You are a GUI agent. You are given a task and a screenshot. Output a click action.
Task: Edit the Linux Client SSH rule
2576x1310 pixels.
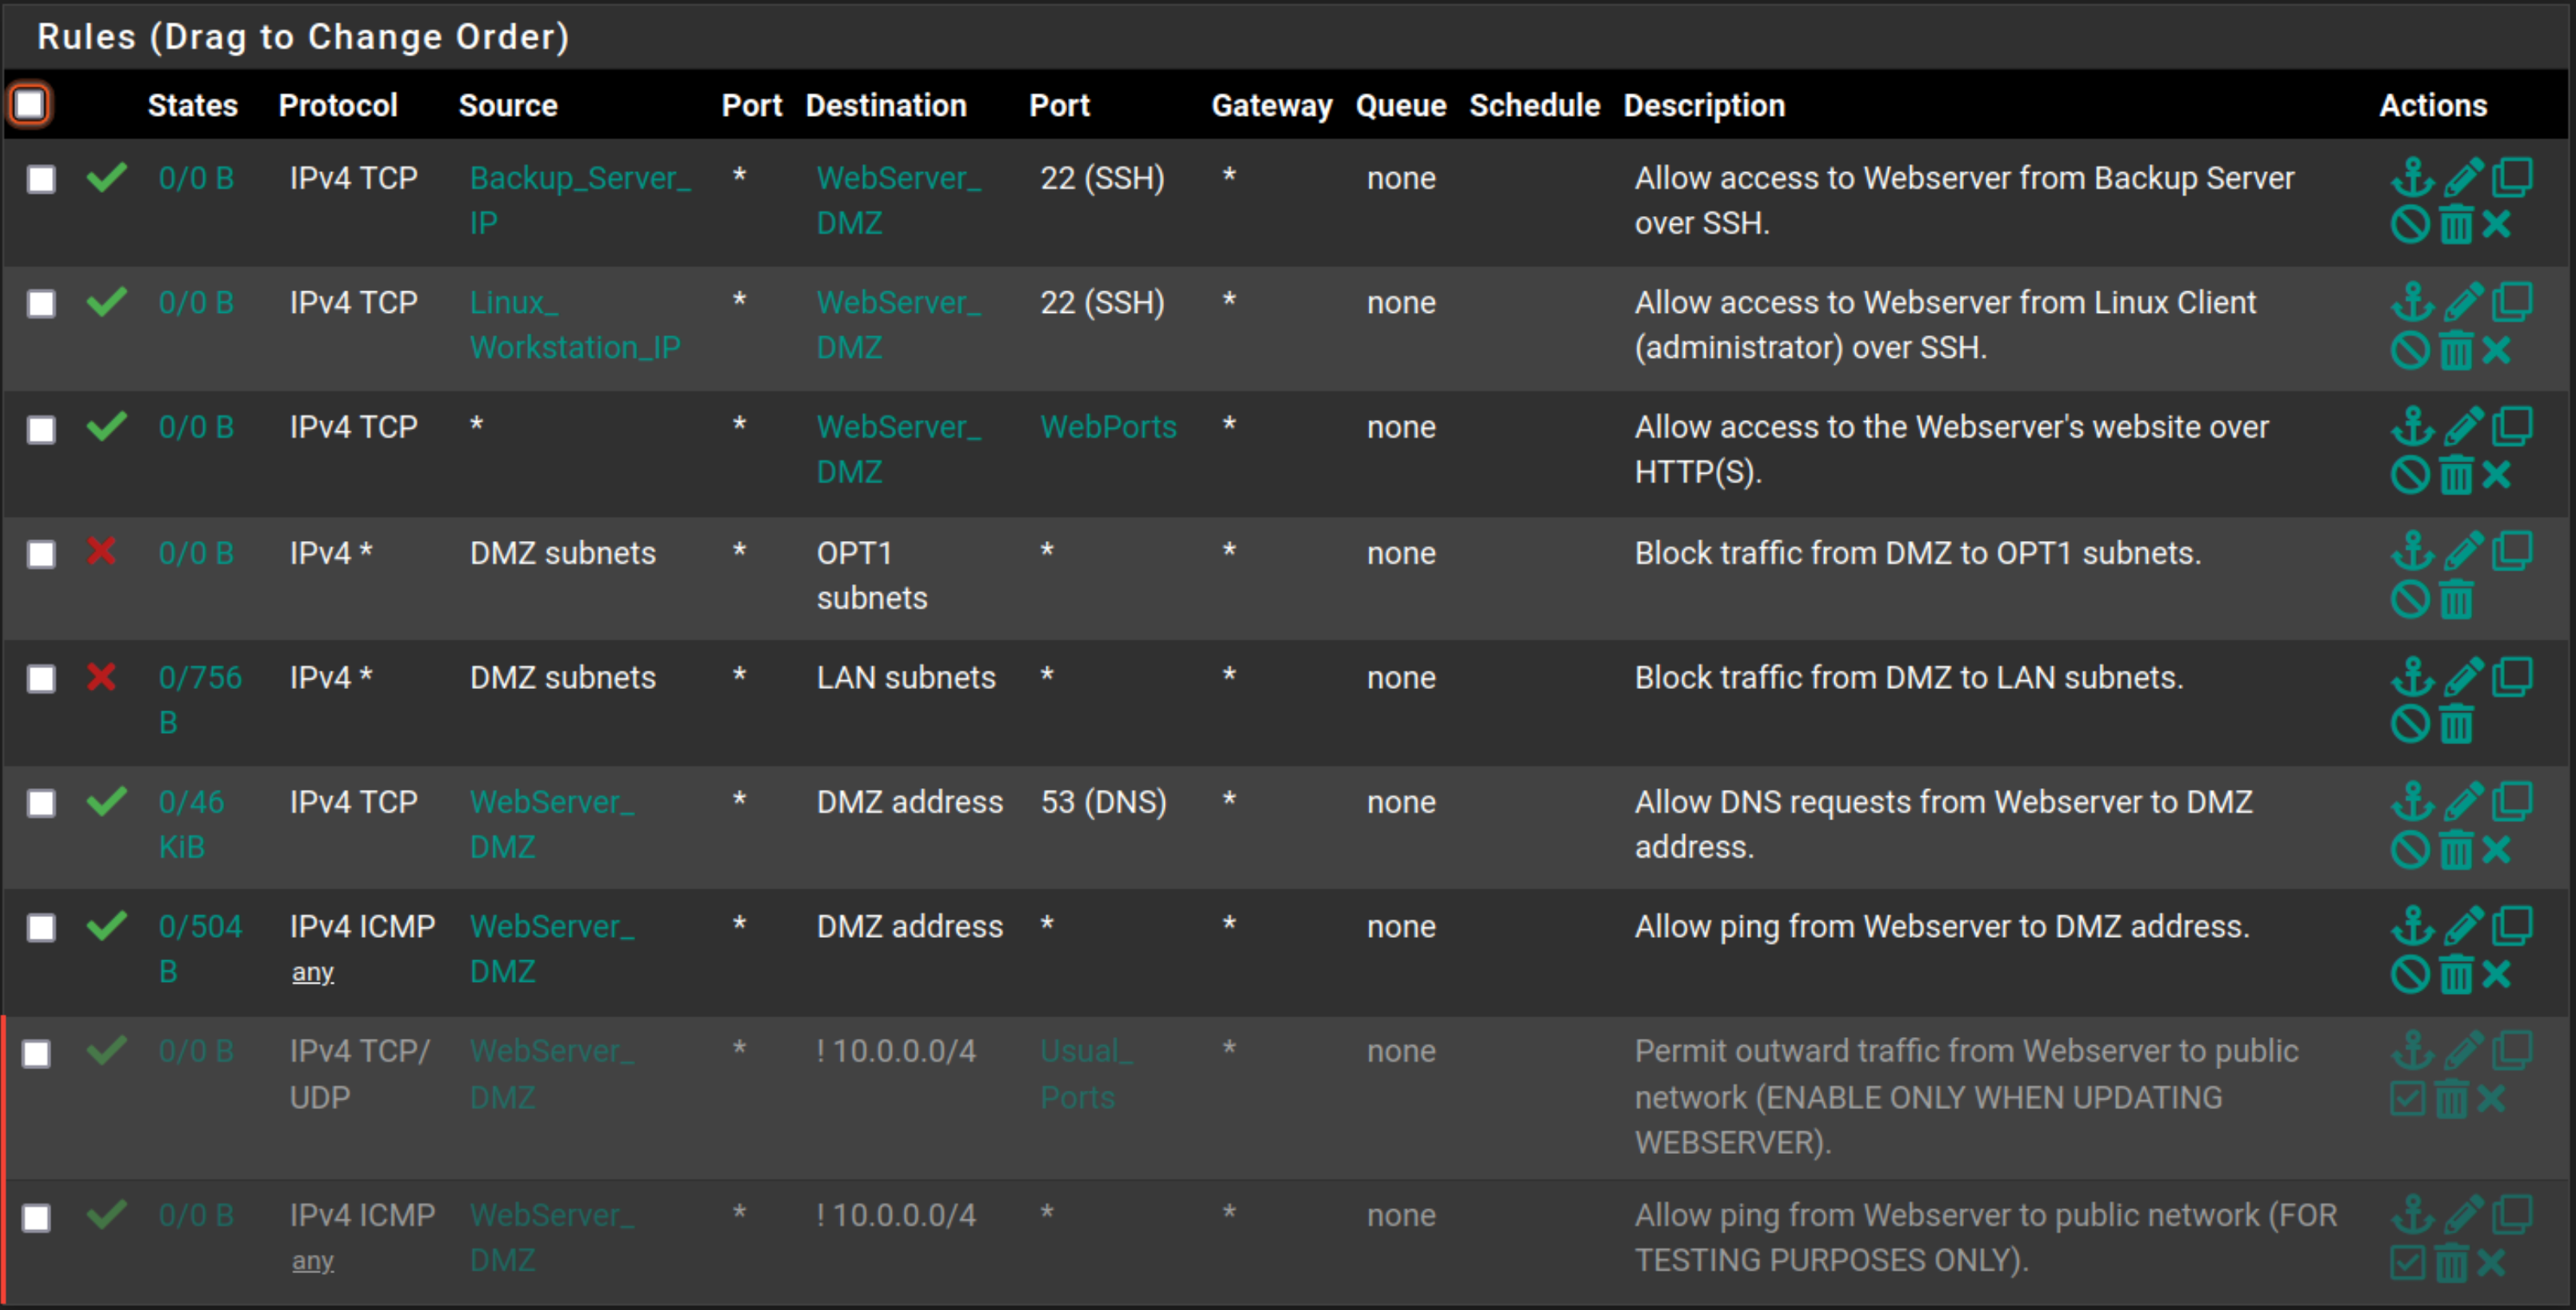click(2463, 302)
